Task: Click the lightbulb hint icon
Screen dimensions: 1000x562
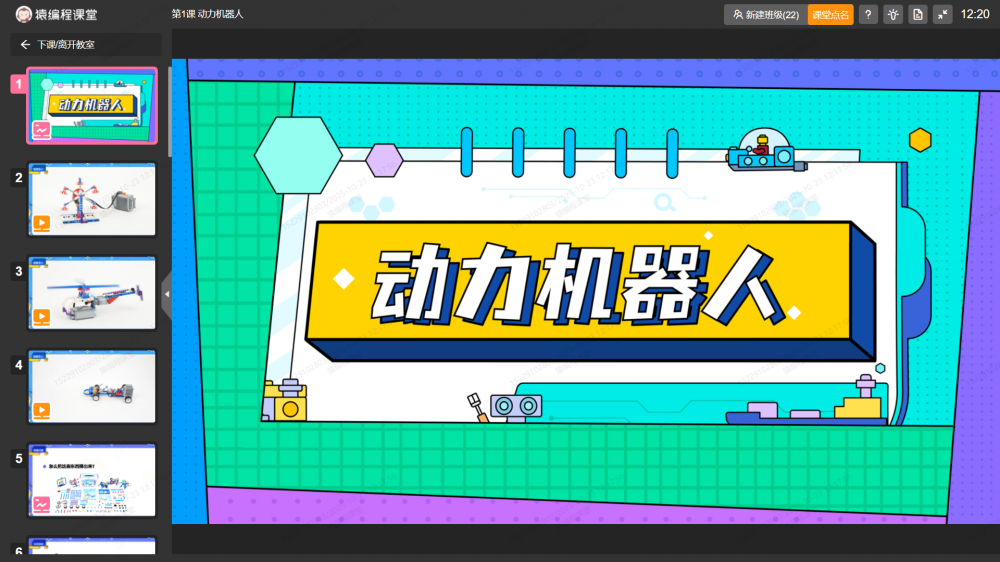Action: click(893, 15)
